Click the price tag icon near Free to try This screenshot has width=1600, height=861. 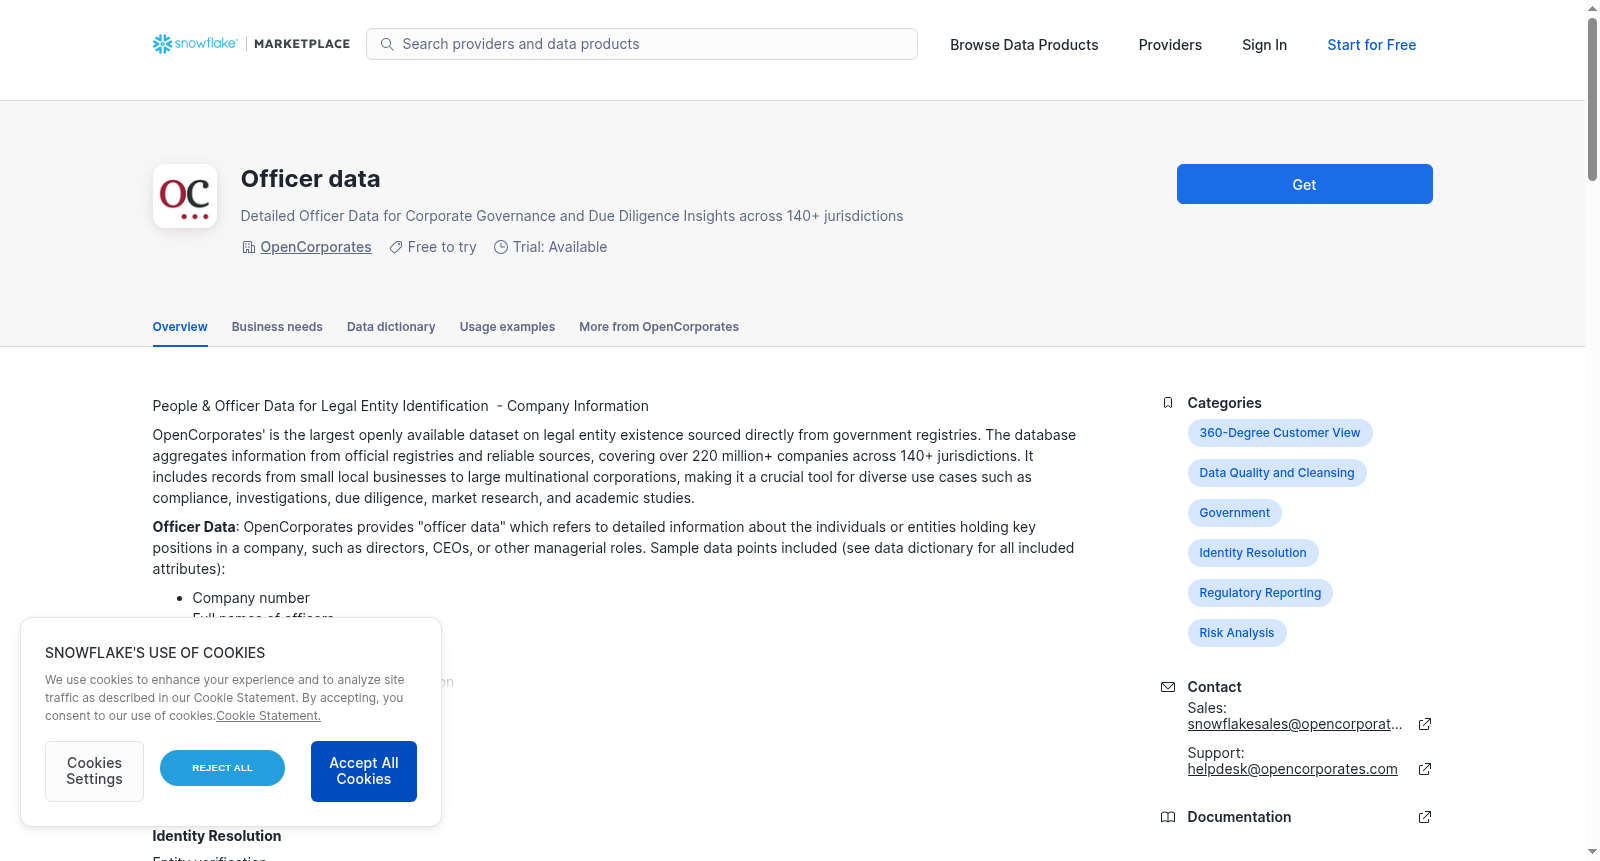(x=396, y=247)
